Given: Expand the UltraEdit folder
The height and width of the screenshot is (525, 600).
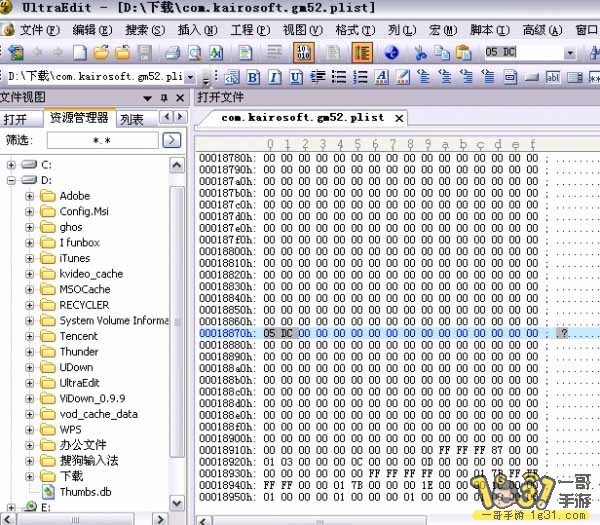Looking at the screenshot, I should click(x=29, y=383).
